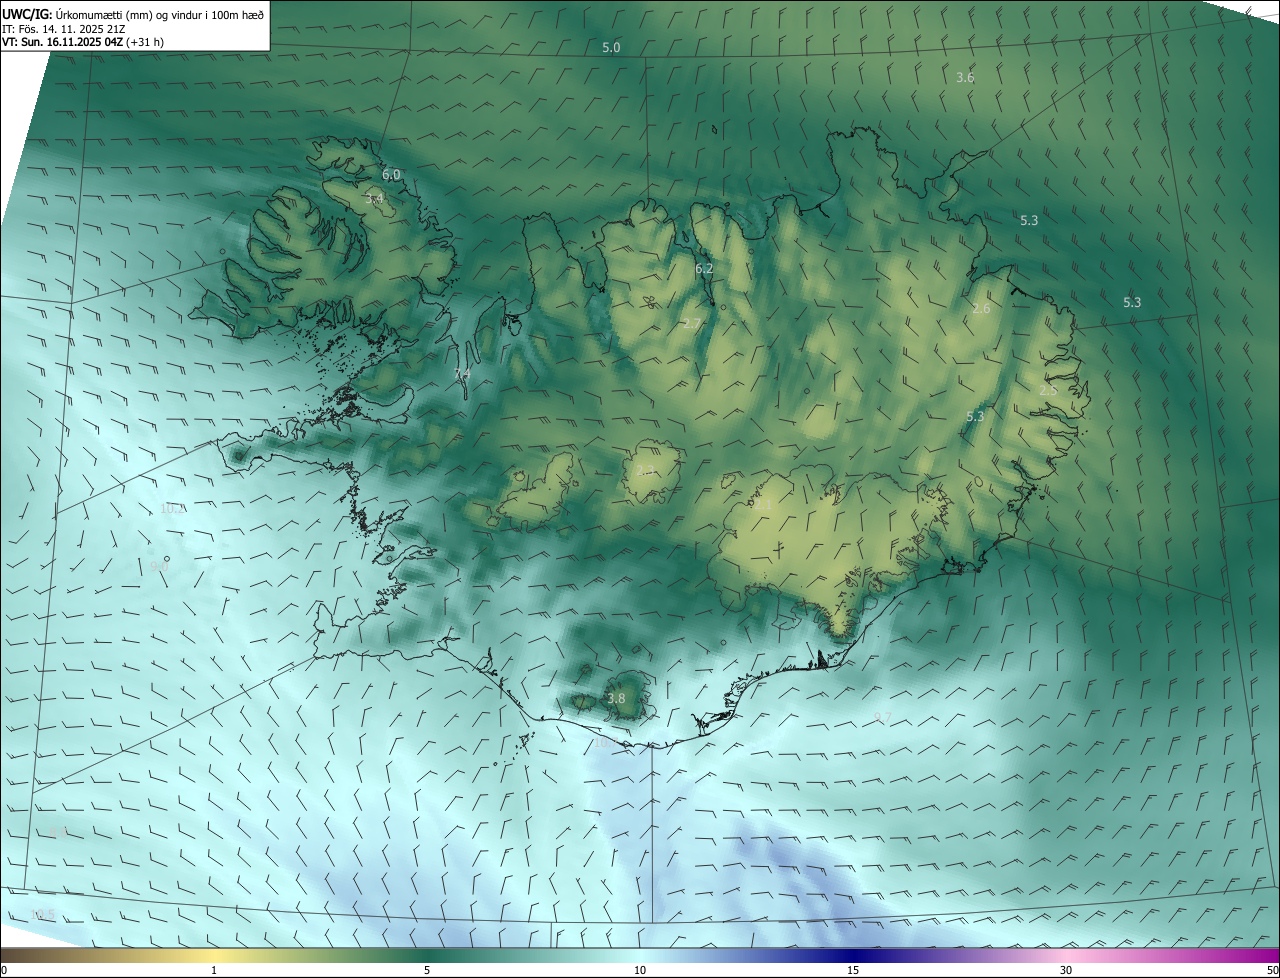1280x978 pixels.
Task: Click the '7.4' value label on the map
Action: click(x=462, y=373)
